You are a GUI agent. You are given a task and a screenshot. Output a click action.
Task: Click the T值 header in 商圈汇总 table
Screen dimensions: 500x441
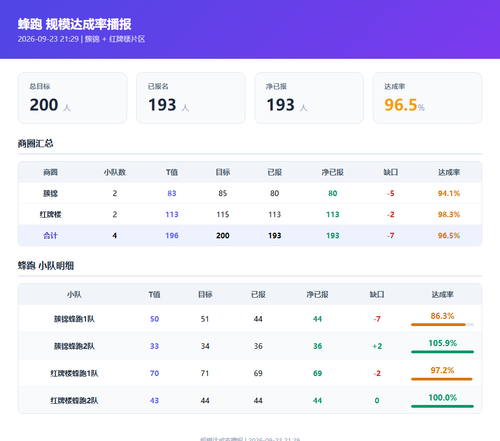172,172
